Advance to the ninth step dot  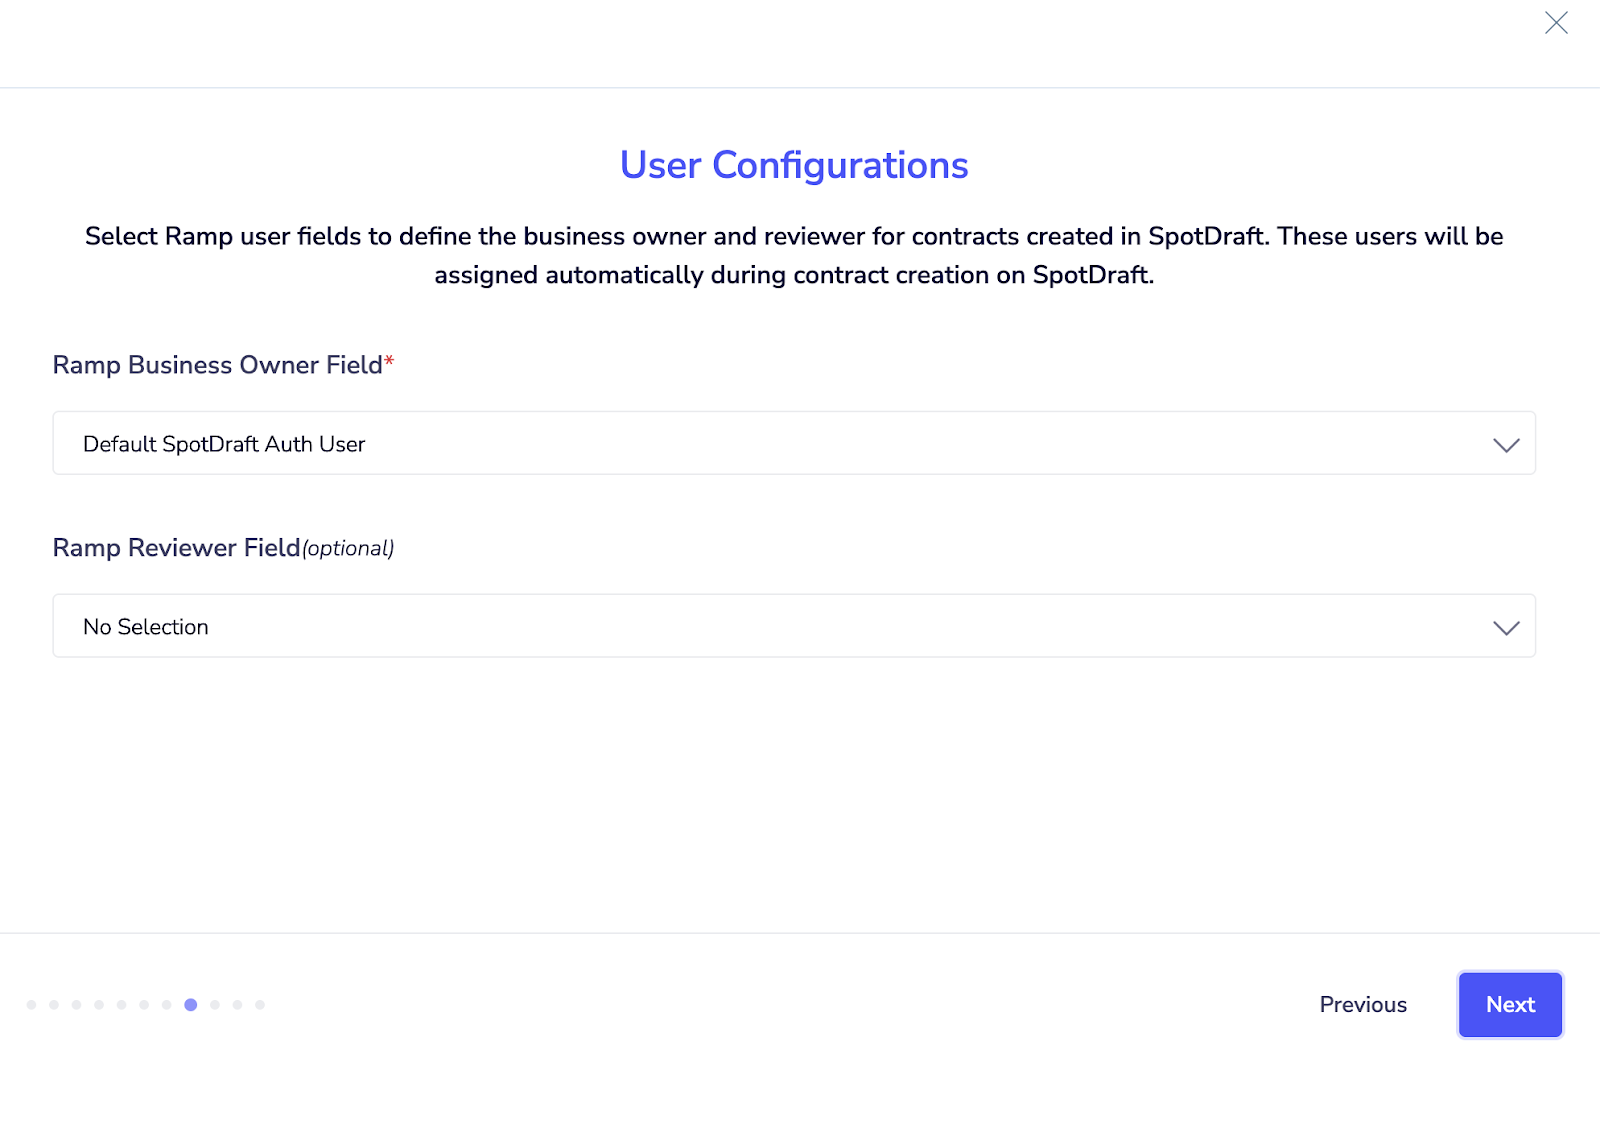pos(215,1005)
